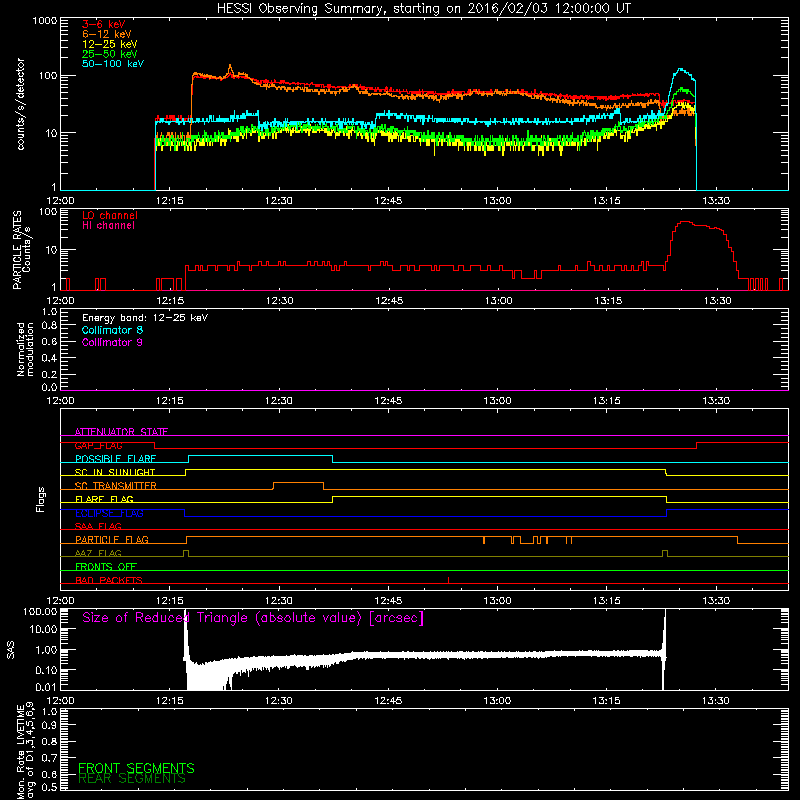Click the ATTENUATOR STATE flag label
The height and width of the screenshot is (800, 800).
point(121,432)
